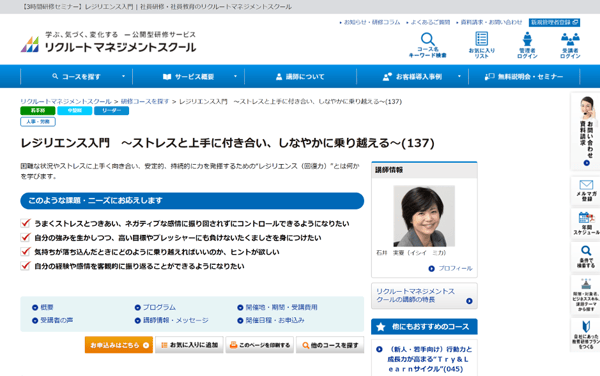Click the 新規管理者登録 button

click(x=554, y=23)
